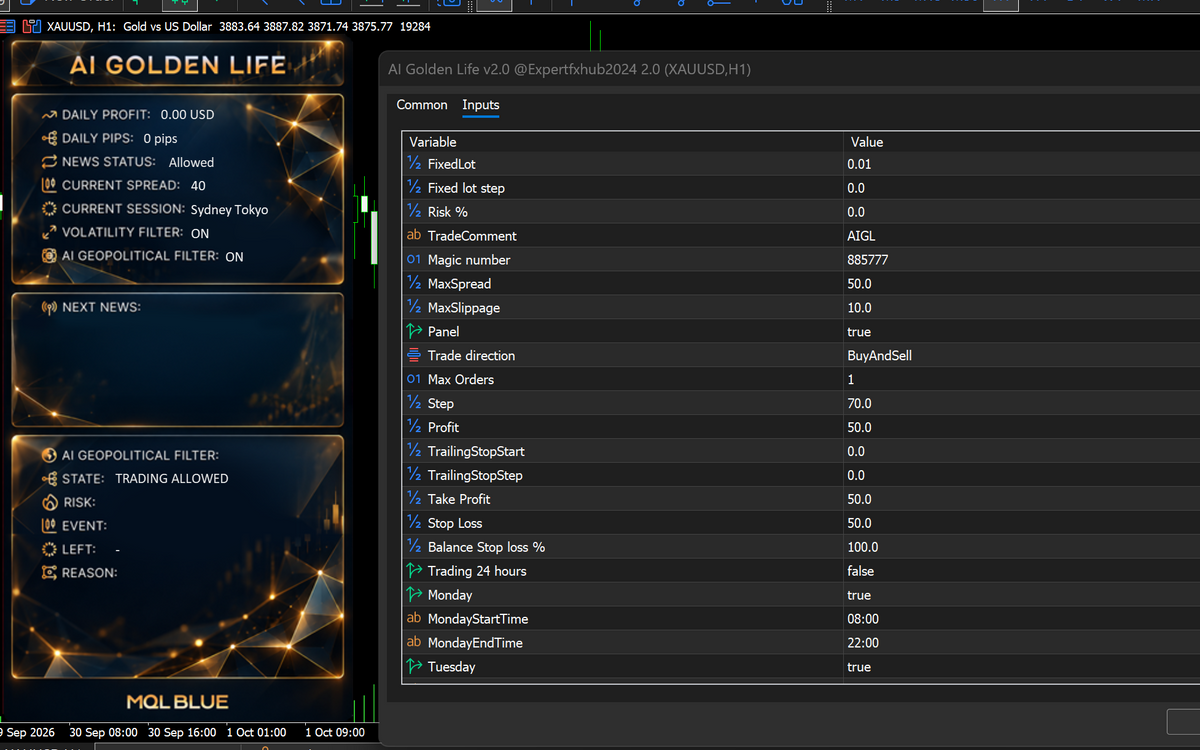Click the Current Session panel icon
1200x750 pixels.
coord(49,209)
